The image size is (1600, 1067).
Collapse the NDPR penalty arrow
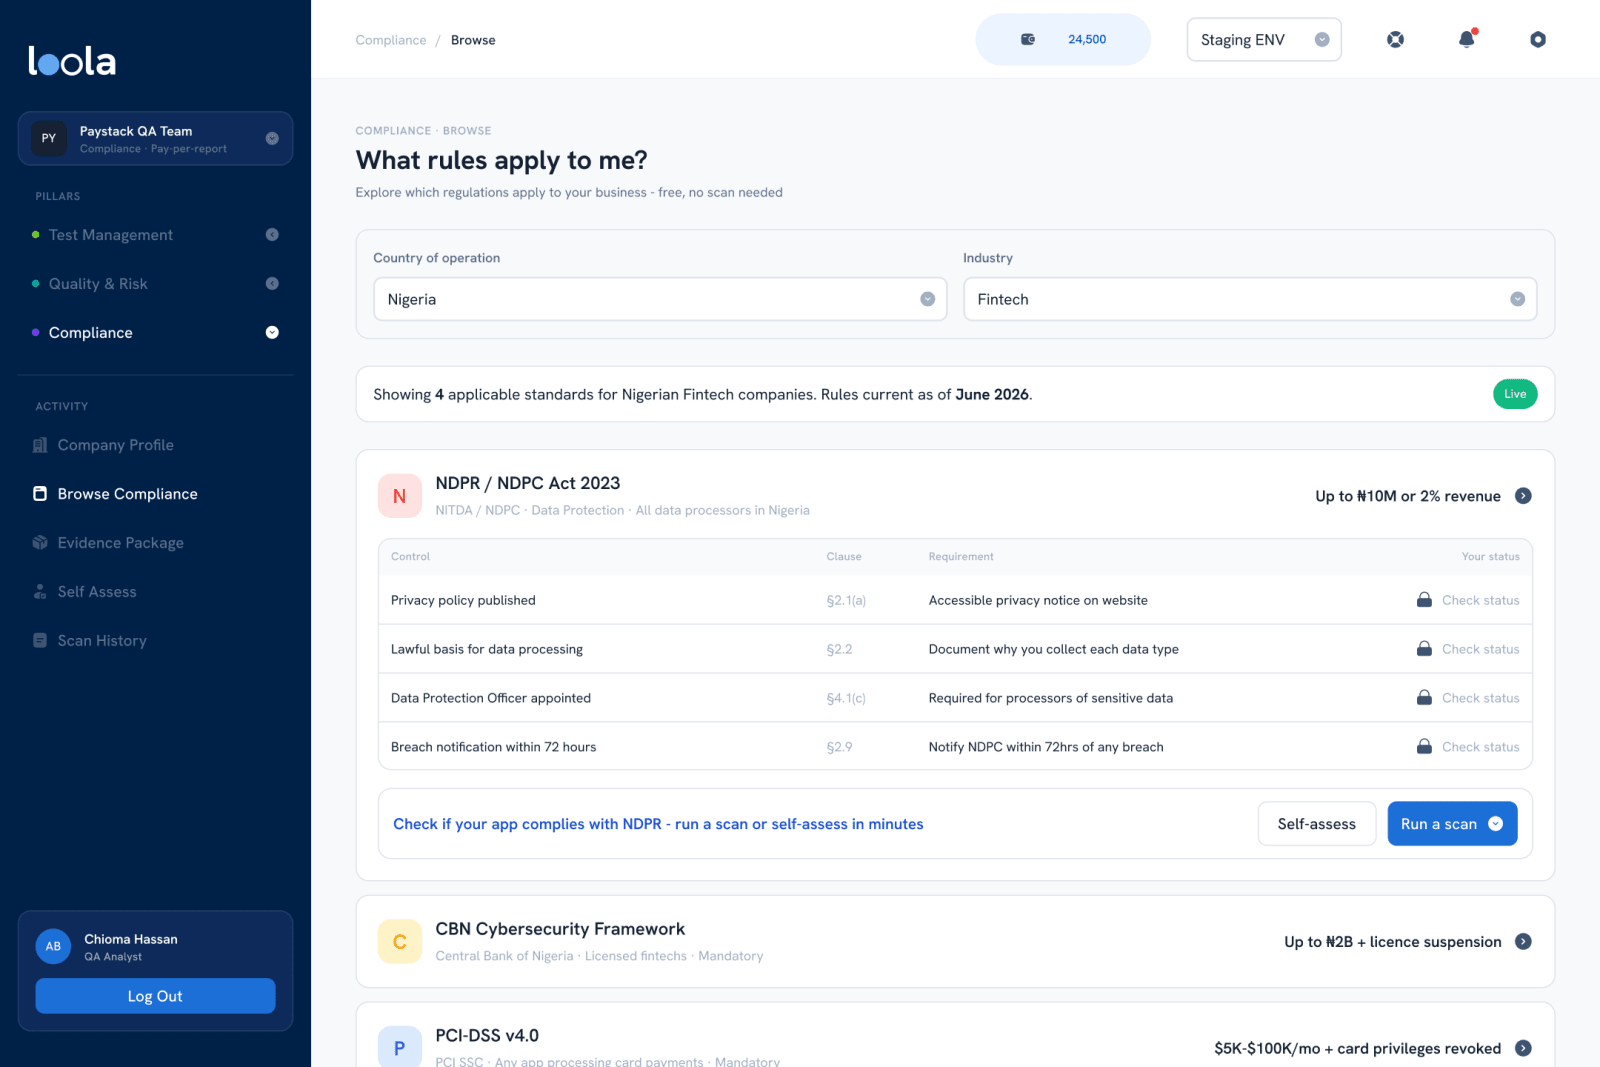click(1523, 496)
